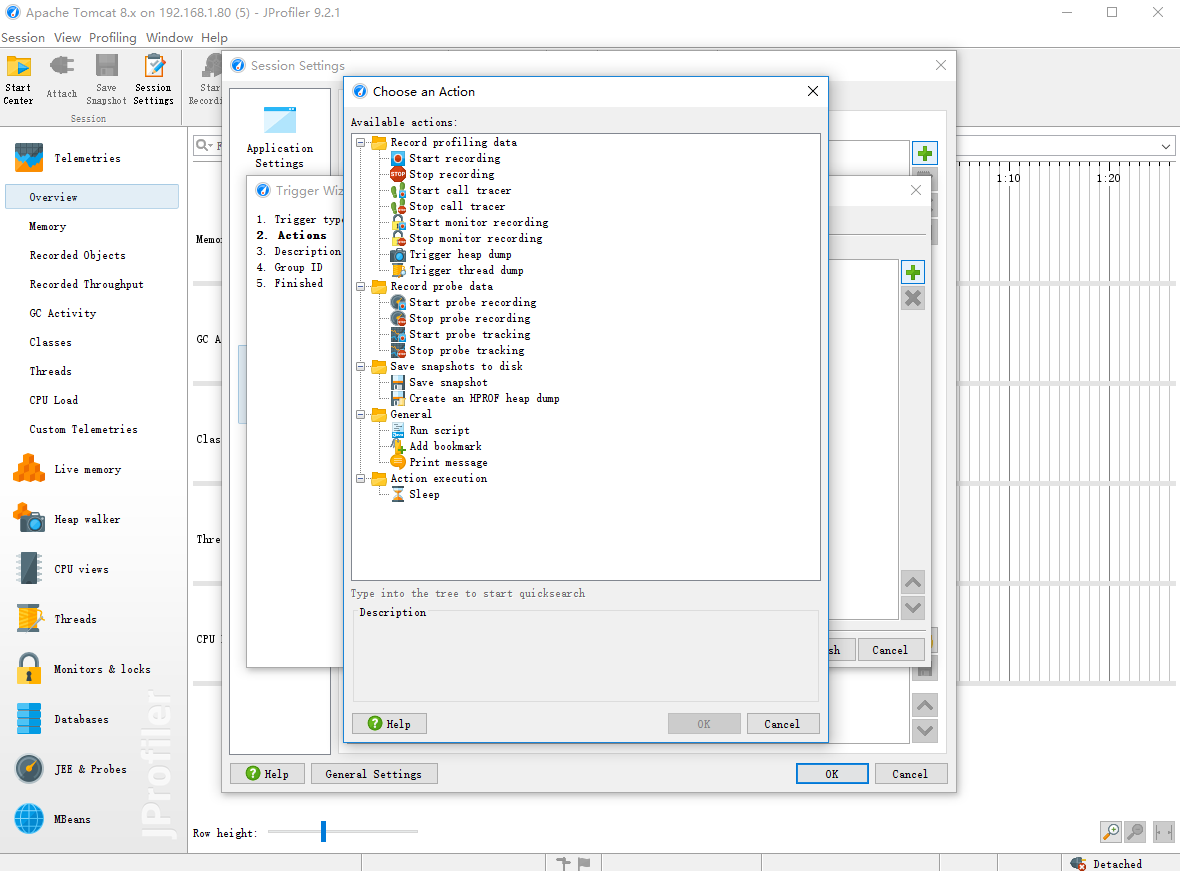The width and height of the screenshot is (1180, 871).
Task: Add trigger with green plus in Session Settings
Action: (925, 154)
